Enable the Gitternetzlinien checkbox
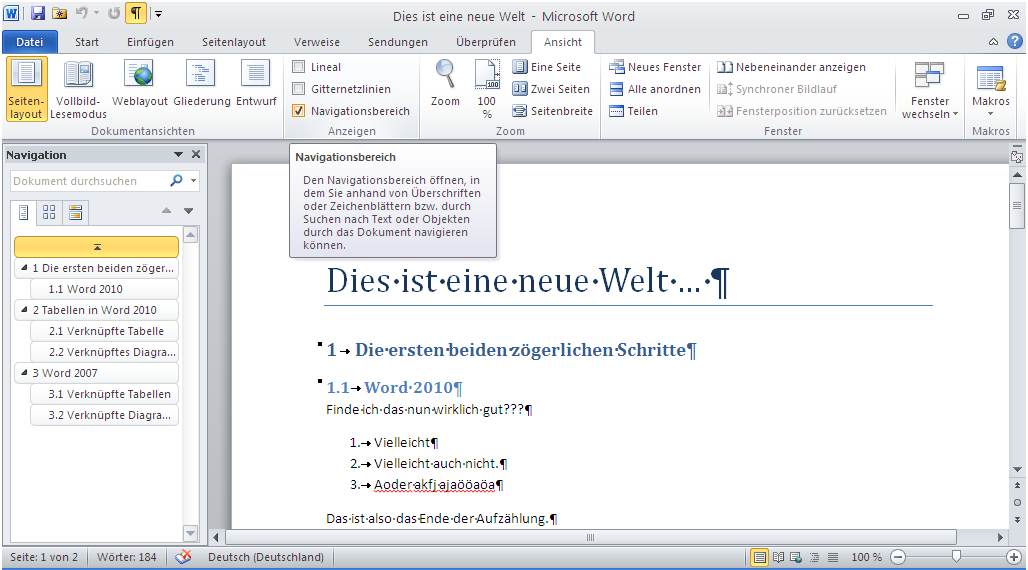Image resolution: width=1028 pixels, height=570 pixels. 299,89
